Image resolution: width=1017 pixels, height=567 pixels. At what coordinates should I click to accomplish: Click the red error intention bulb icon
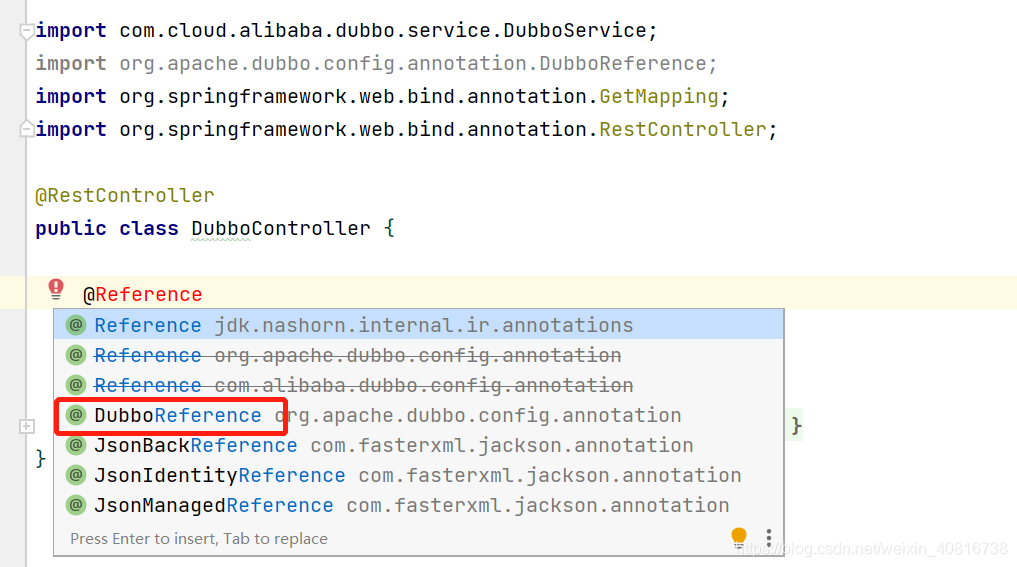coord(56,289)
